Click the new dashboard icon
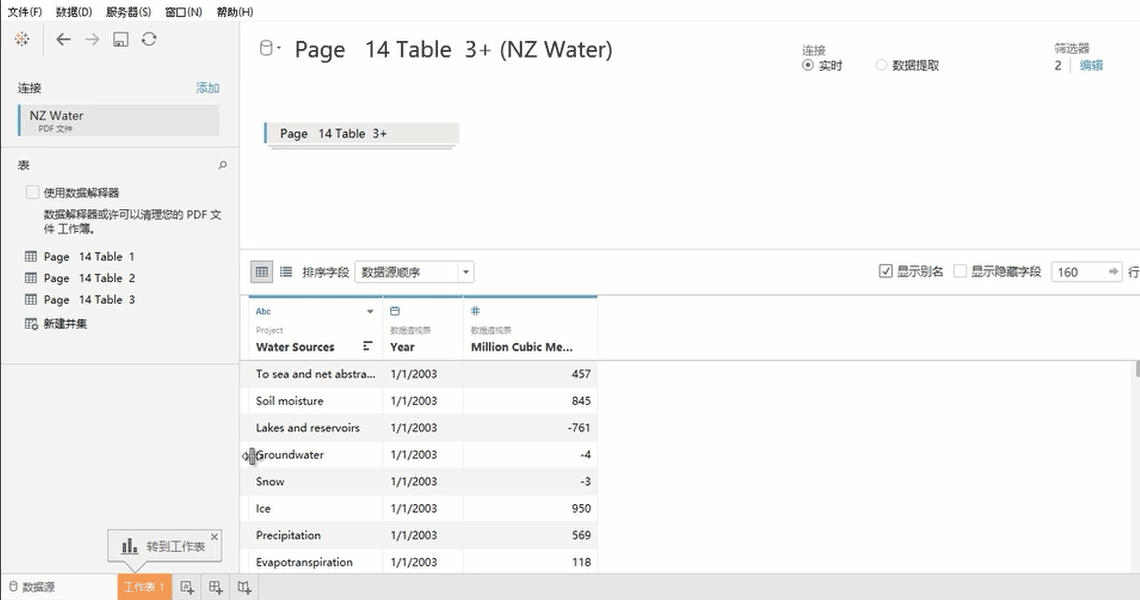 (x=216, y=587)
